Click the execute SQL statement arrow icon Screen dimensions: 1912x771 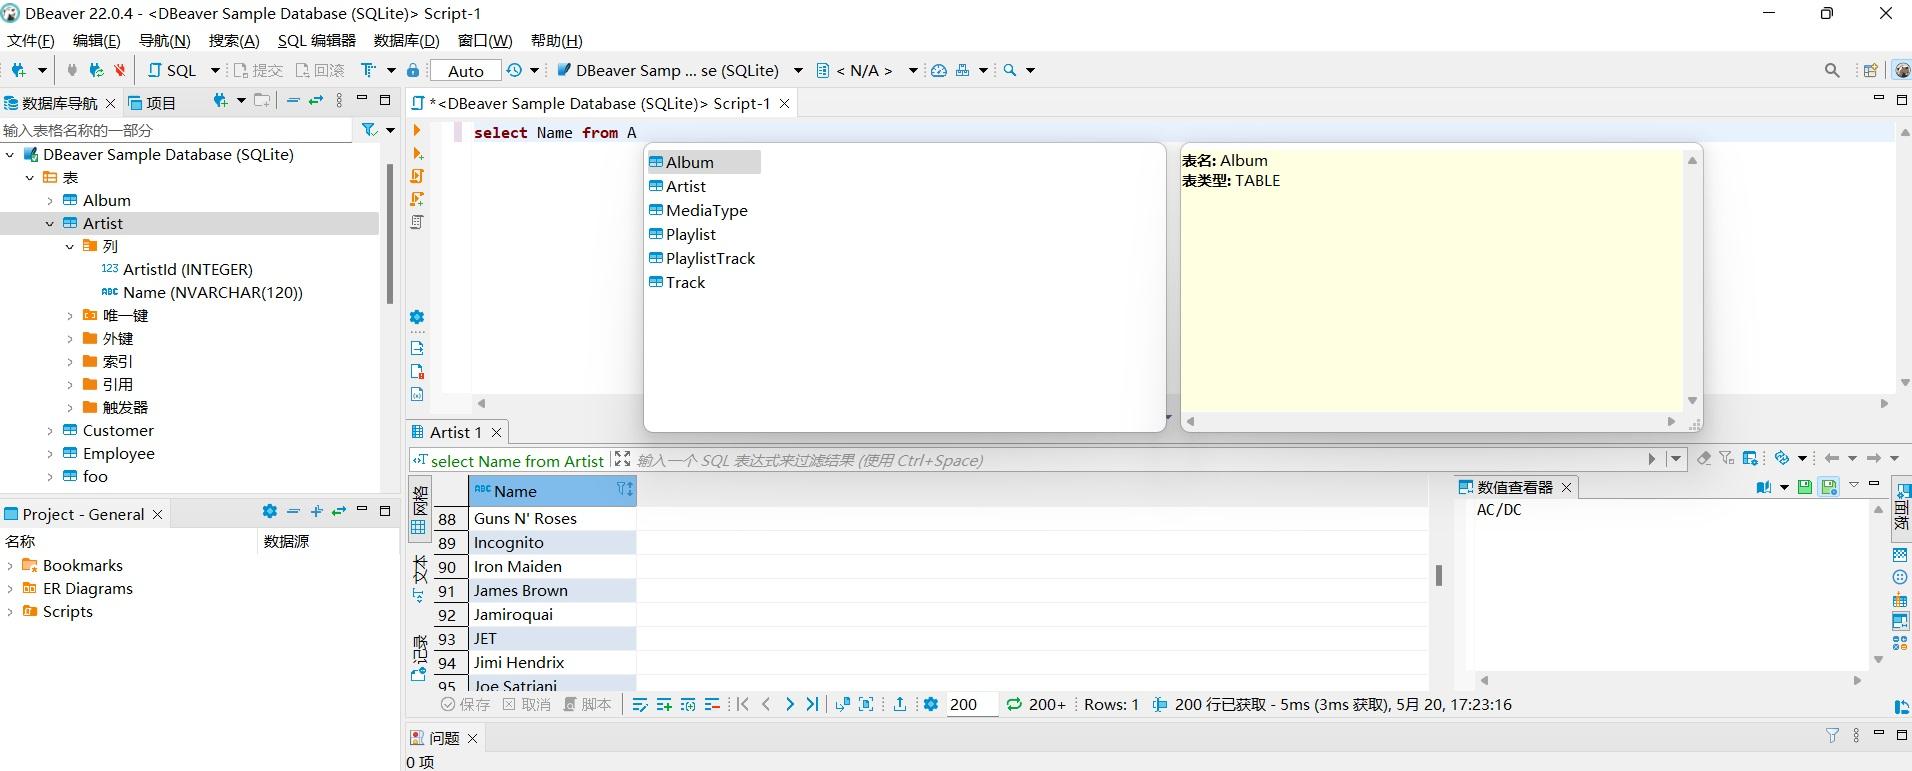417,131
